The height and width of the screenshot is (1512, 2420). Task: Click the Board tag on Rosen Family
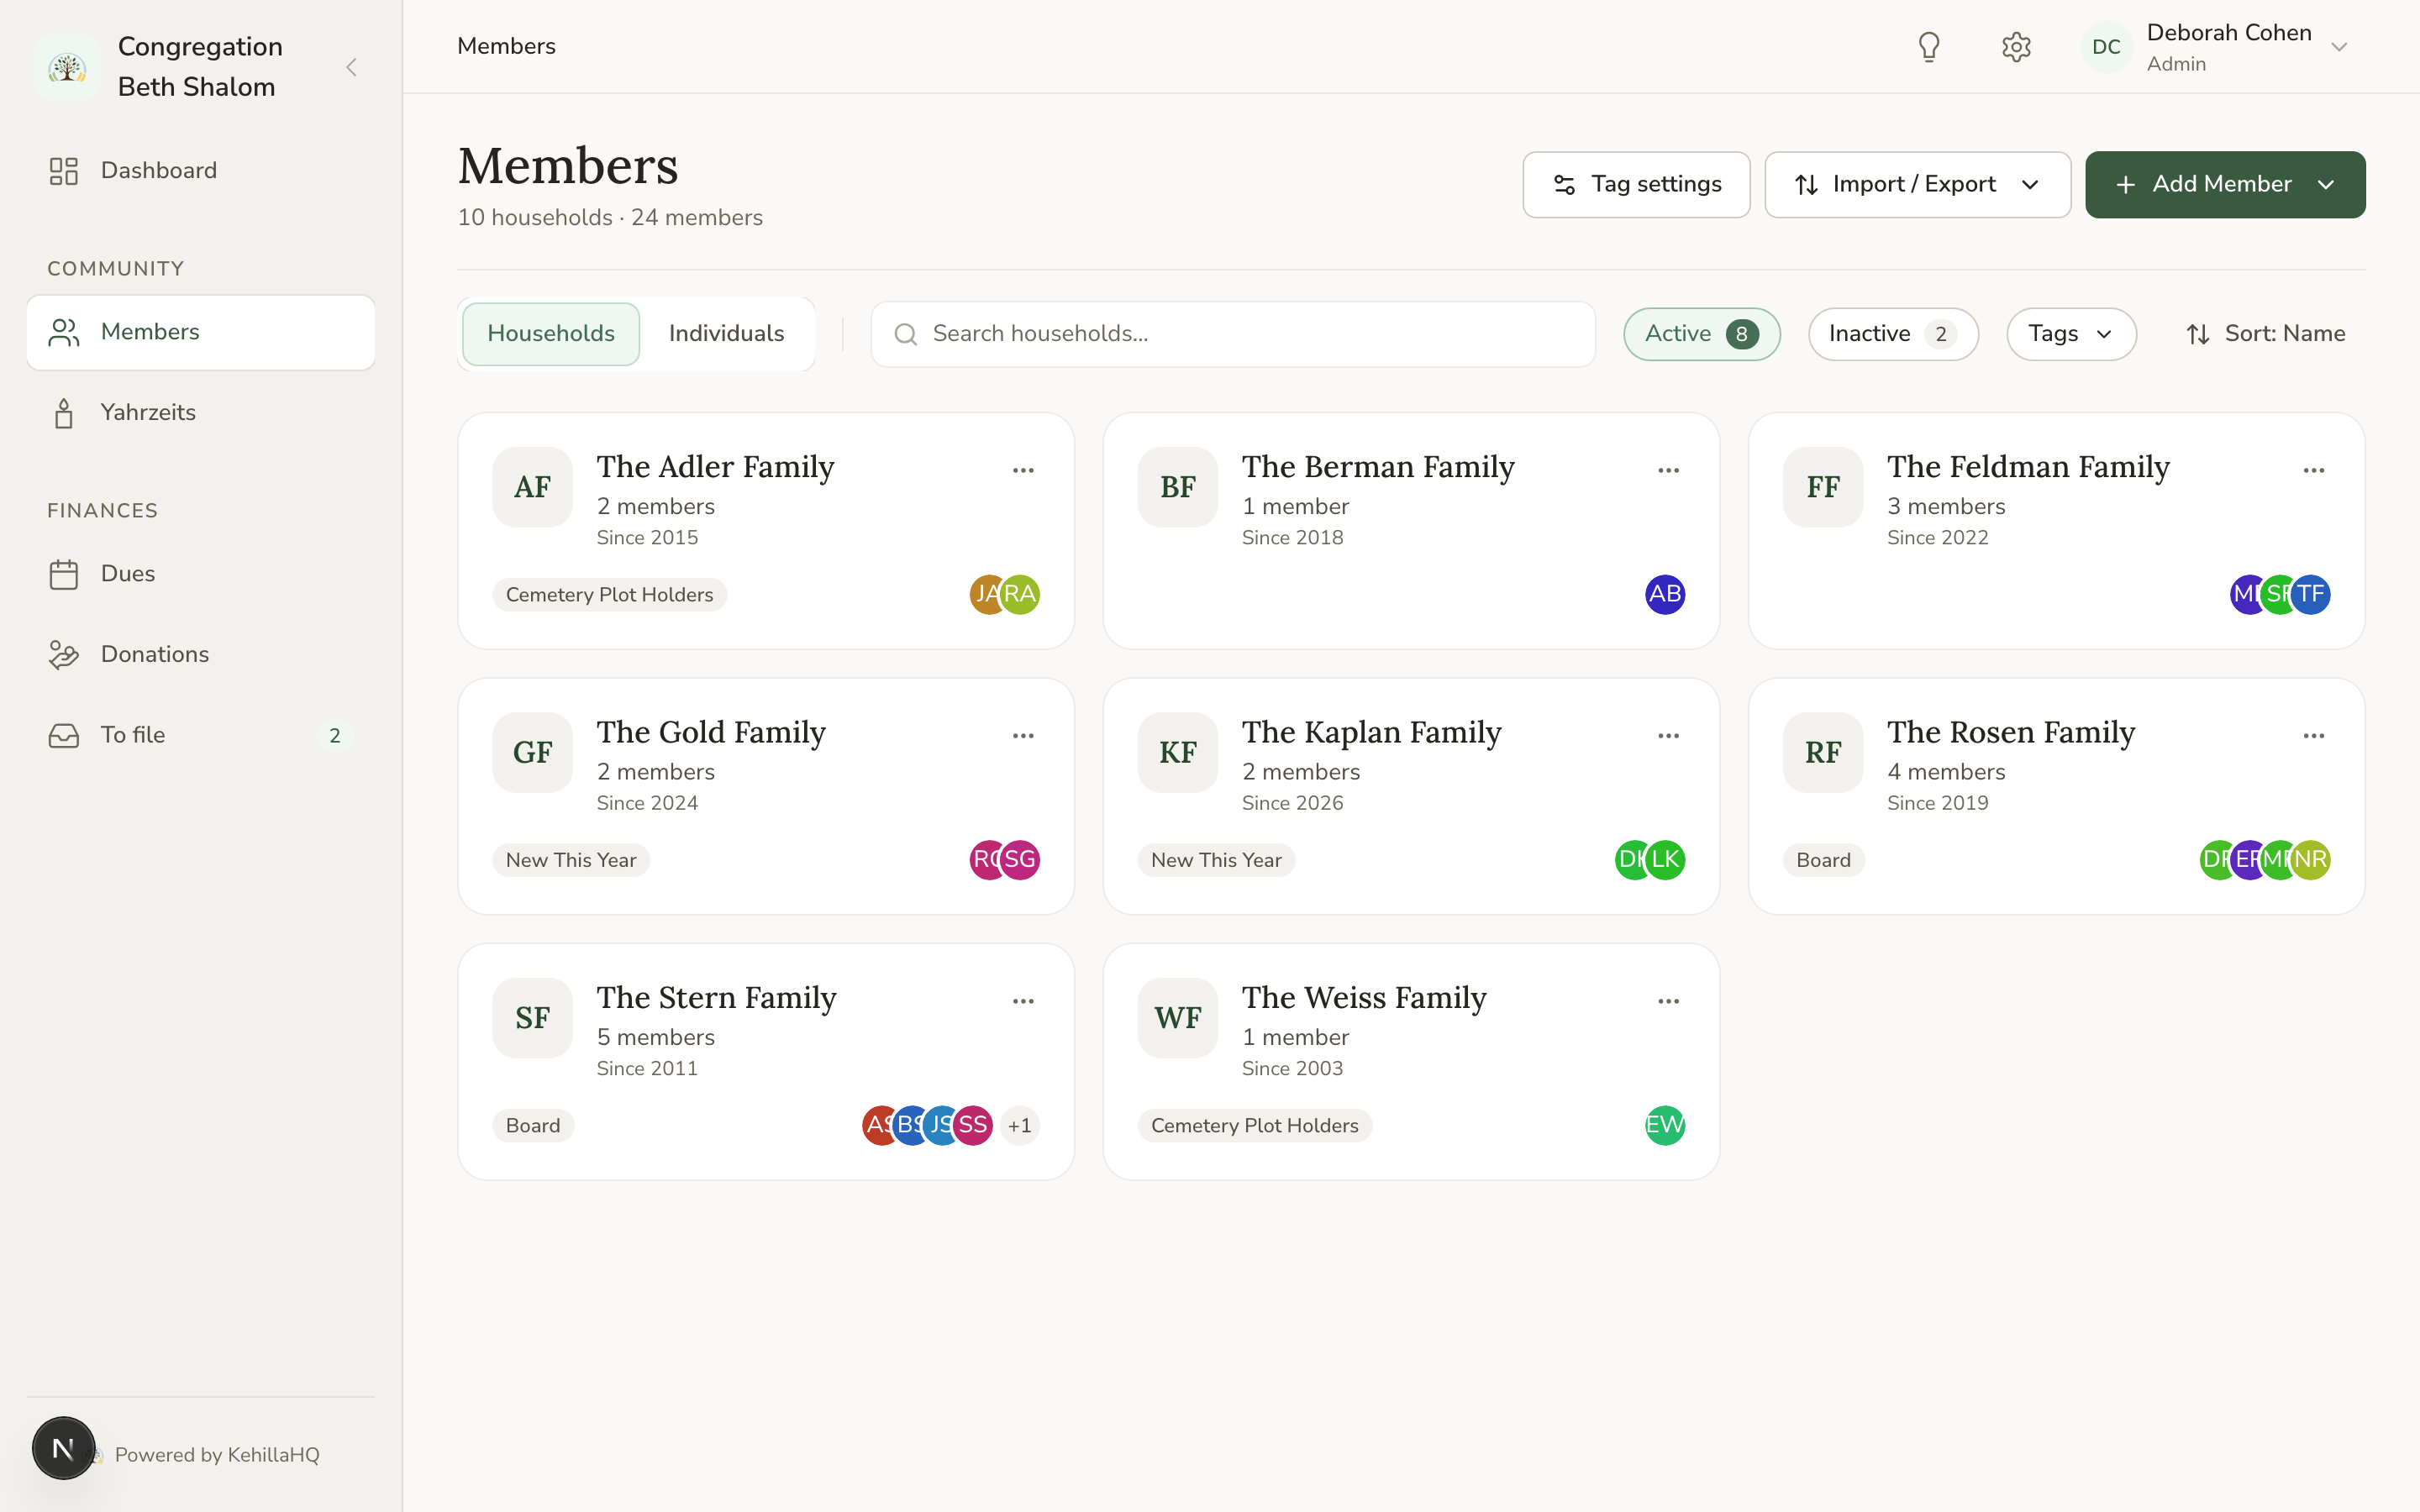pyautogui.click(x=1823, y=860)
